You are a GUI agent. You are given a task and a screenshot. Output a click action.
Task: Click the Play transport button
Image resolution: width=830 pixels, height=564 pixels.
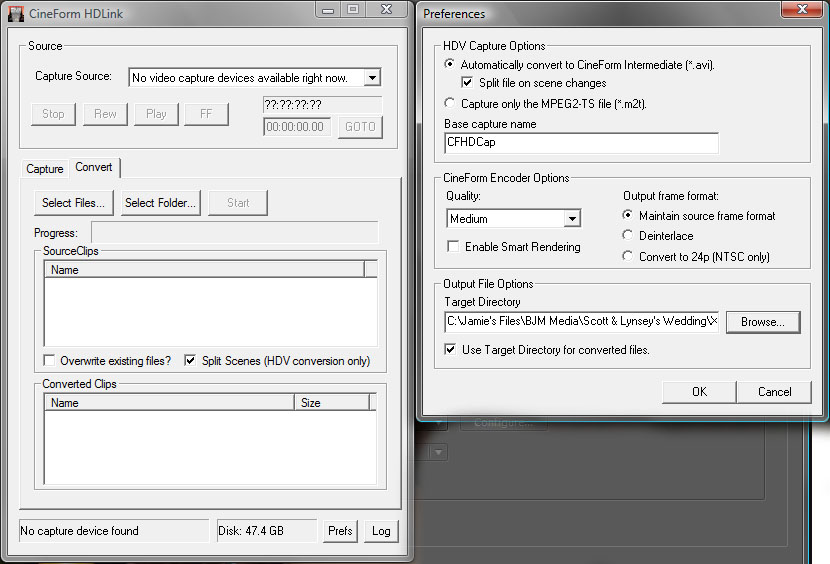156,114
